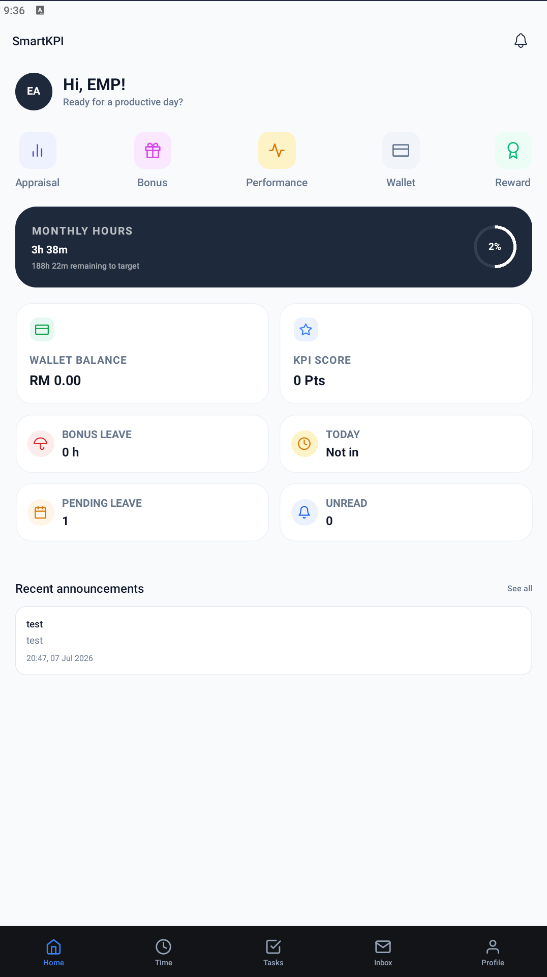Open the Pending Leave card
The width and height of the screenshot is (547, 977).
pos(142,512)
